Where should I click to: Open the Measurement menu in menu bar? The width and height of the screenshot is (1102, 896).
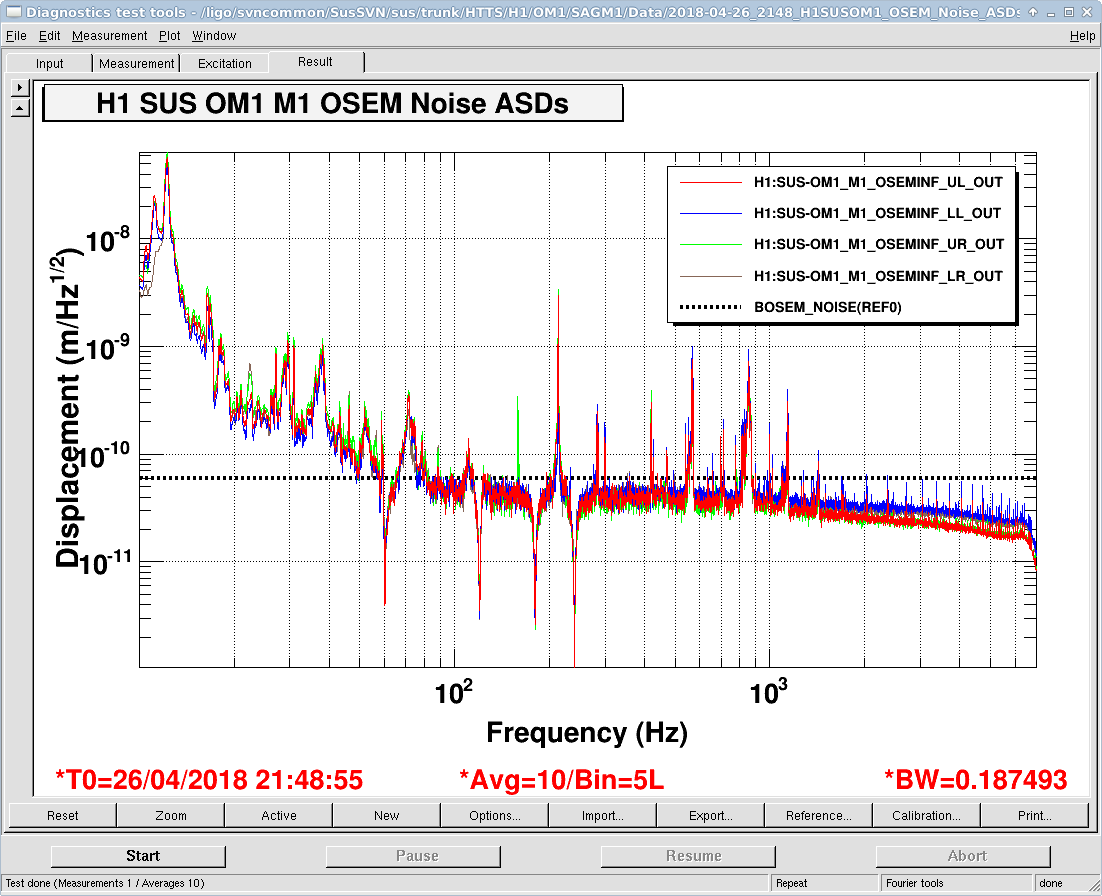coord(109,36)
